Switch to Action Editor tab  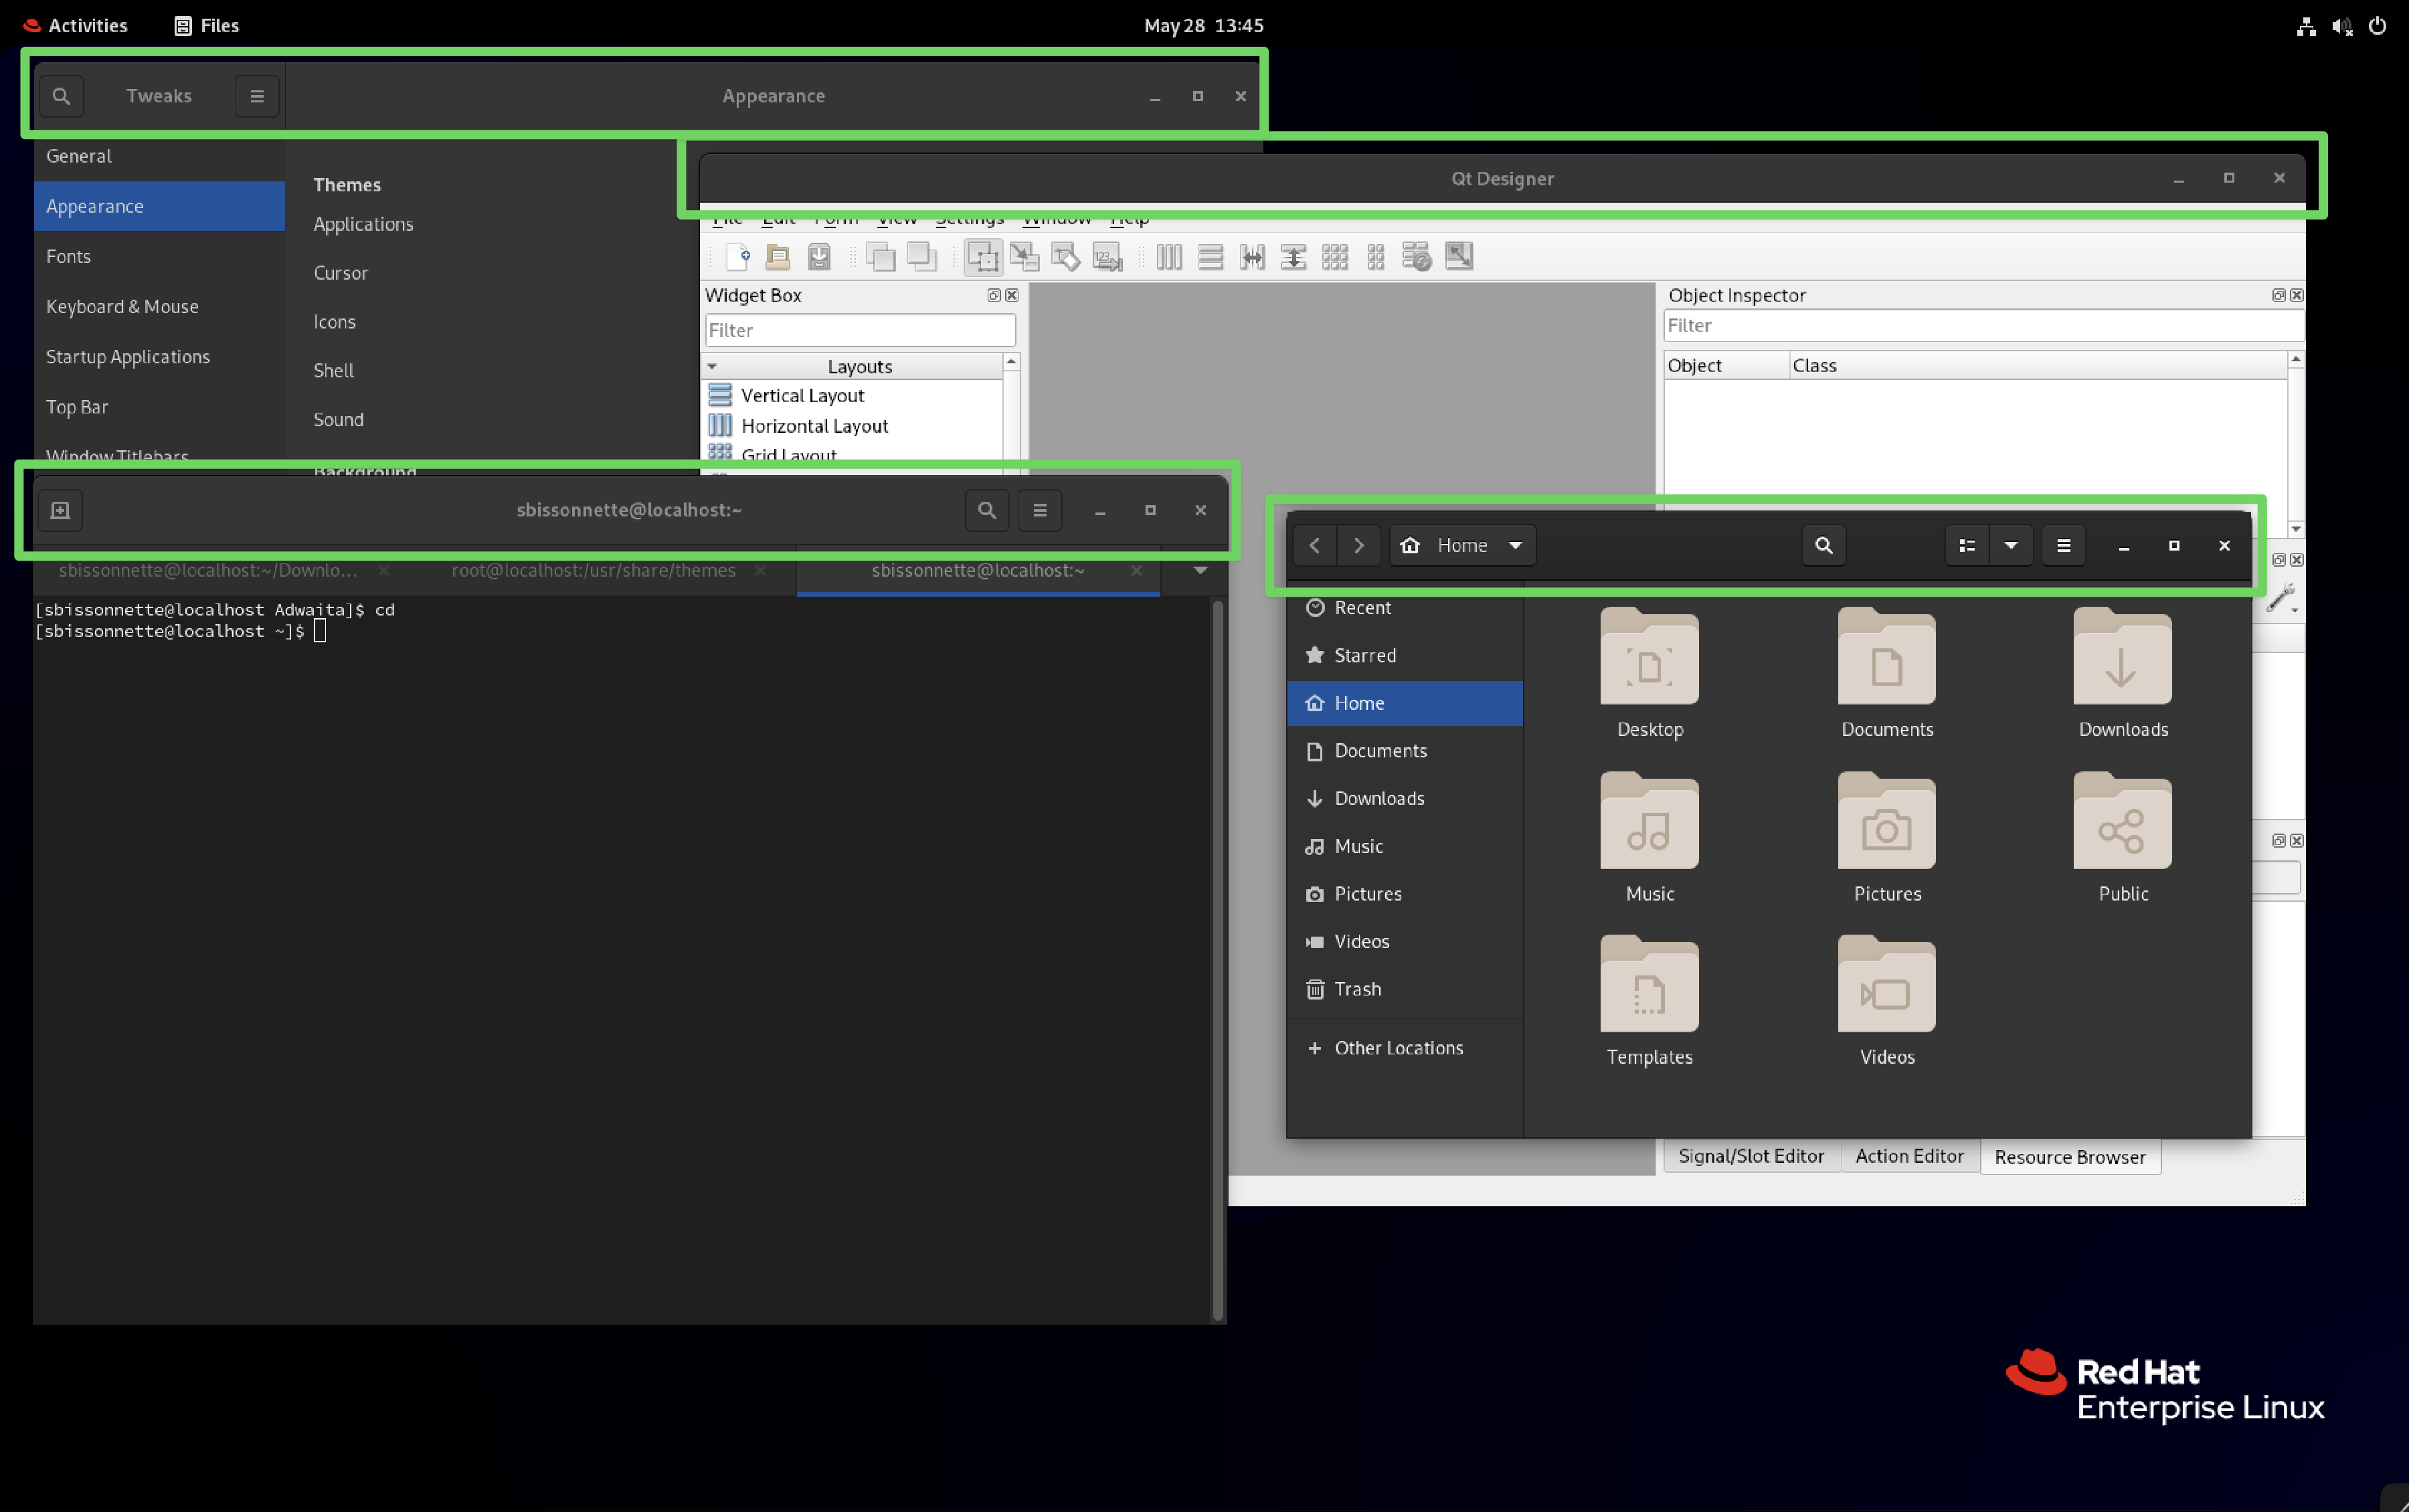pos(1909,1156)
